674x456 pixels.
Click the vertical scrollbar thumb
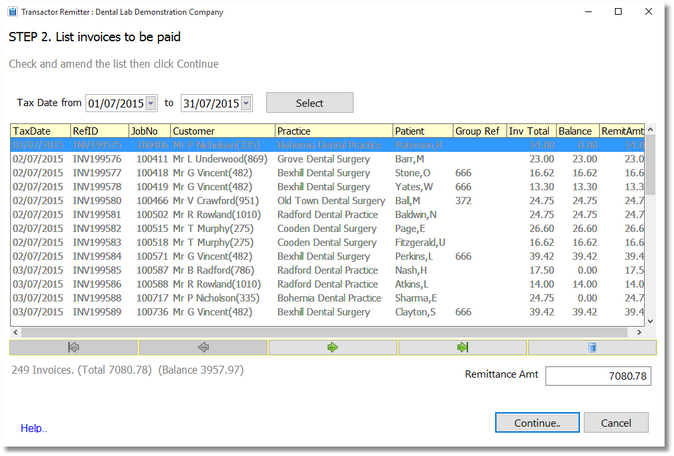coord(650,165)
